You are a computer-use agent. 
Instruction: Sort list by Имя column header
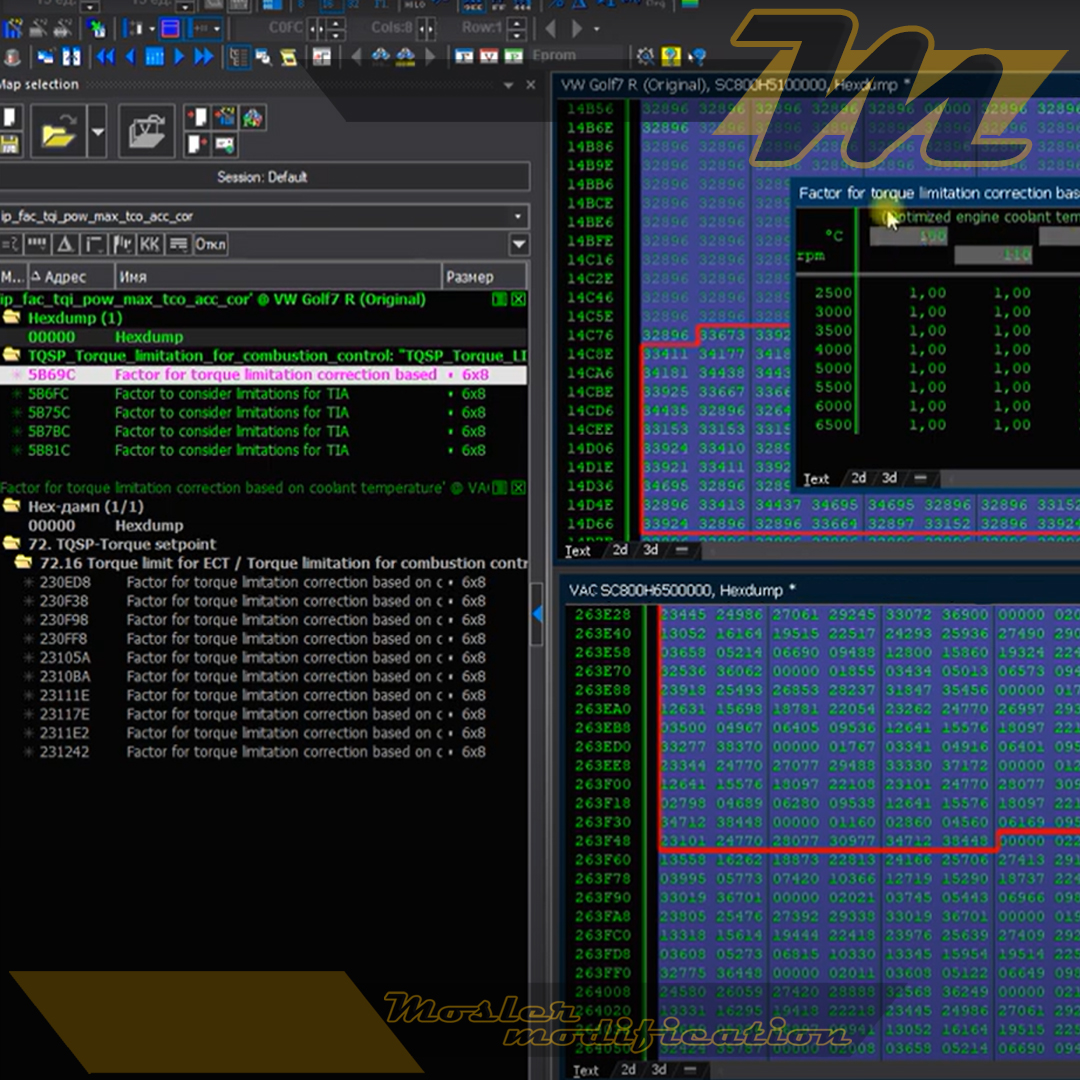coord(278,277)
